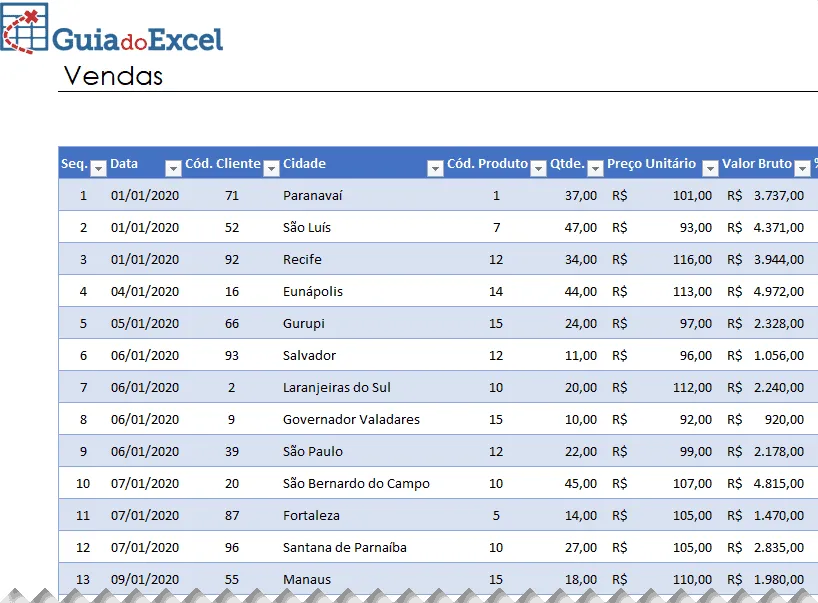Select the Gurupi city cell

(362, 323)
